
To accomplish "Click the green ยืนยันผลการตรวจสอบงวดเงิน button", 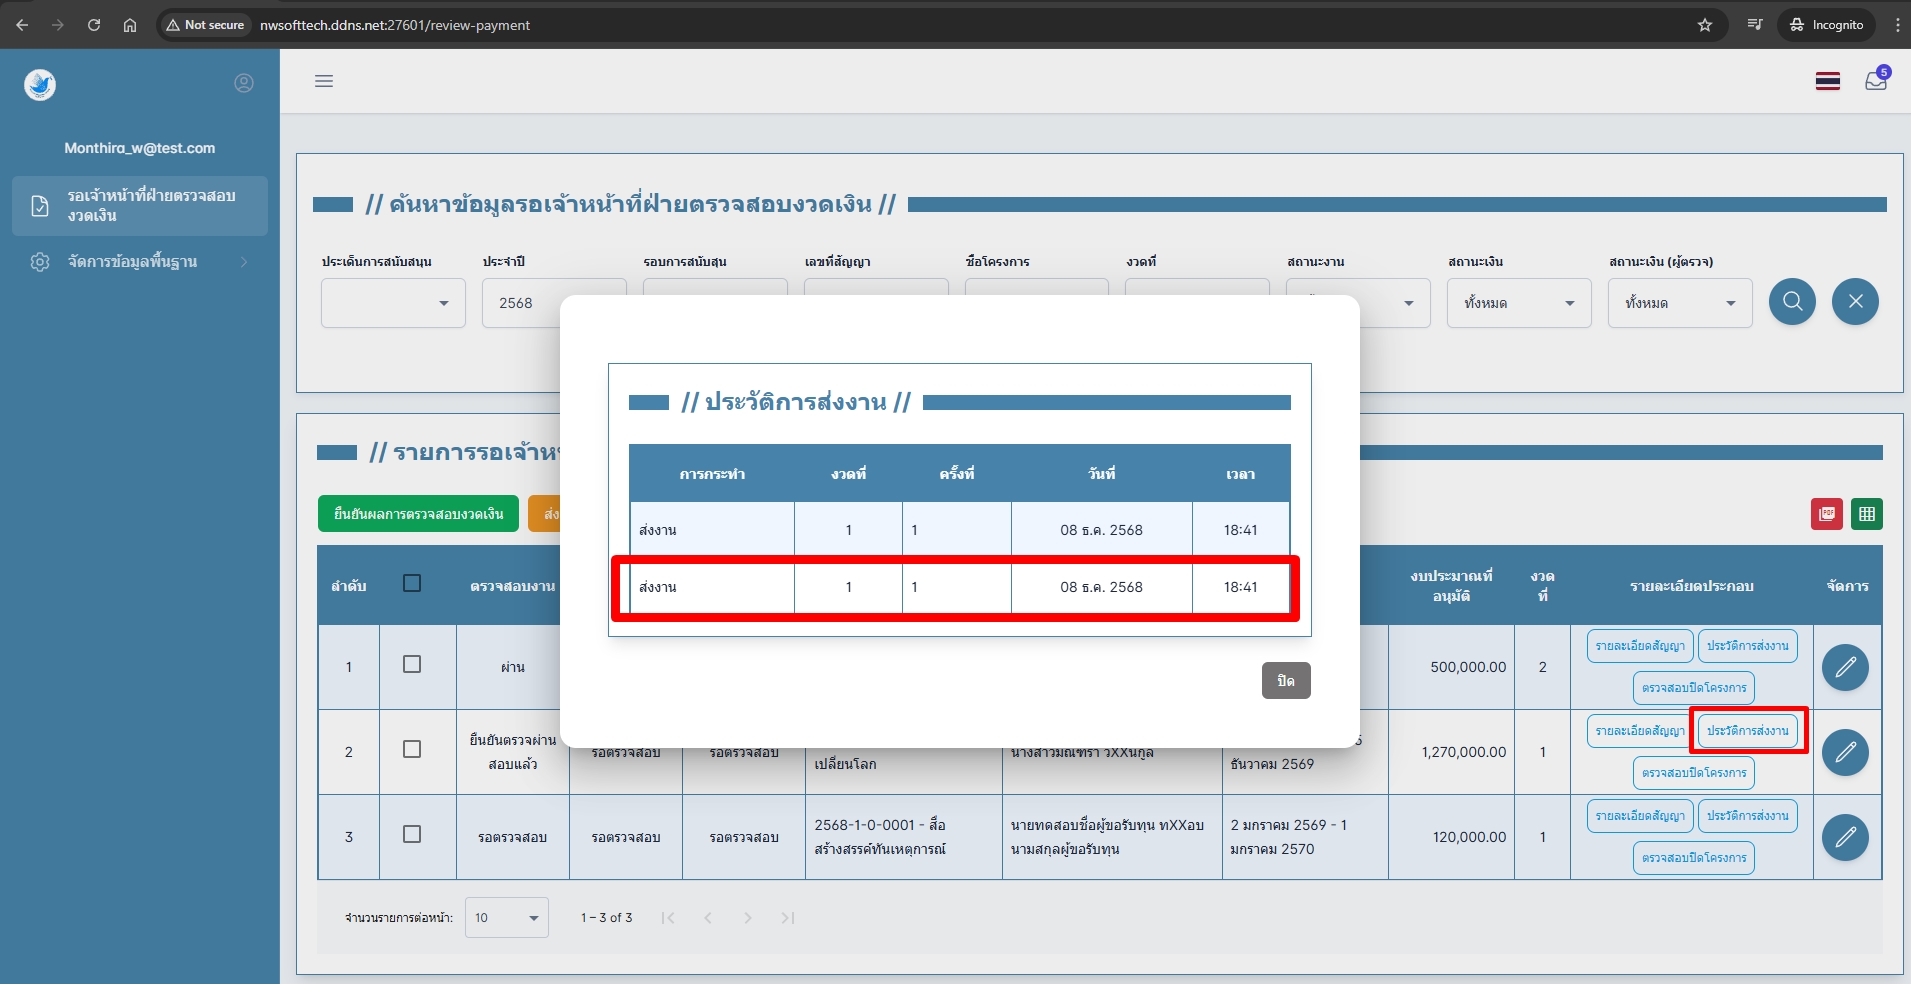I will pyautogui.click(x=418, y=514).
